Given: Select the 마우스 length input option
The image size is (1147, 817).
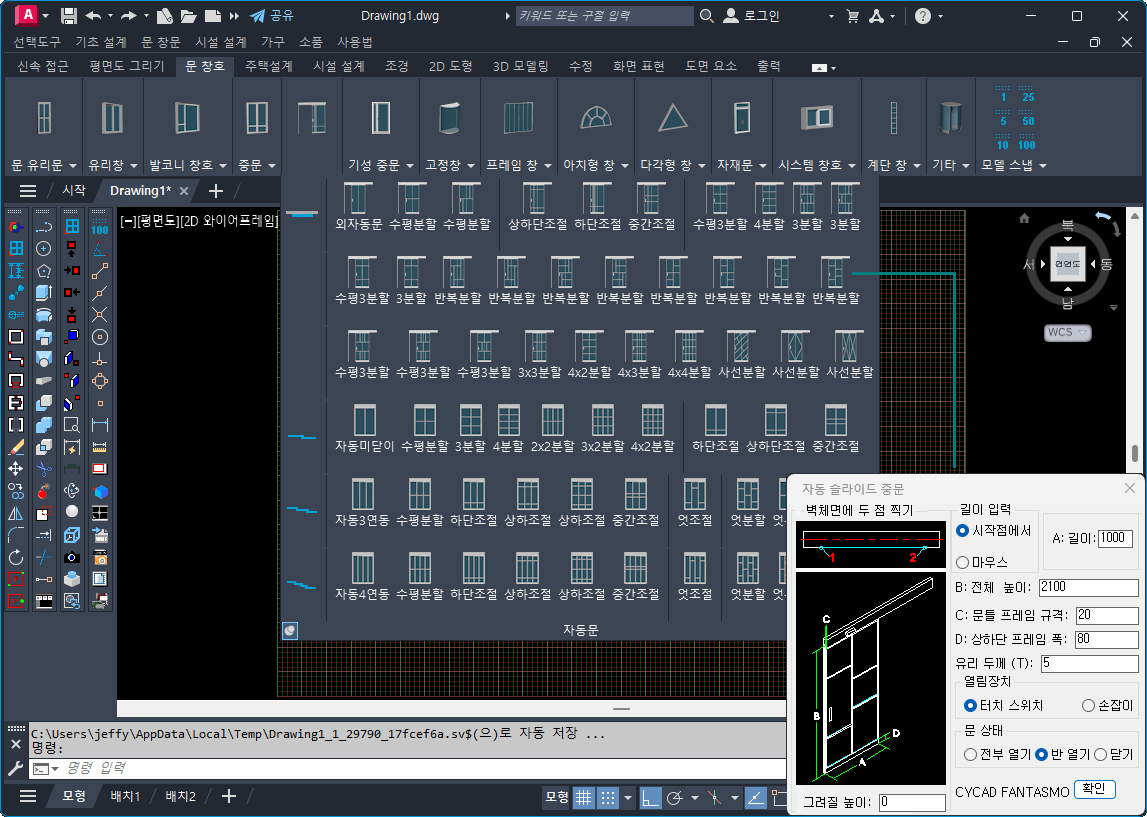Looking at the screenshot, I should [963, 562].
